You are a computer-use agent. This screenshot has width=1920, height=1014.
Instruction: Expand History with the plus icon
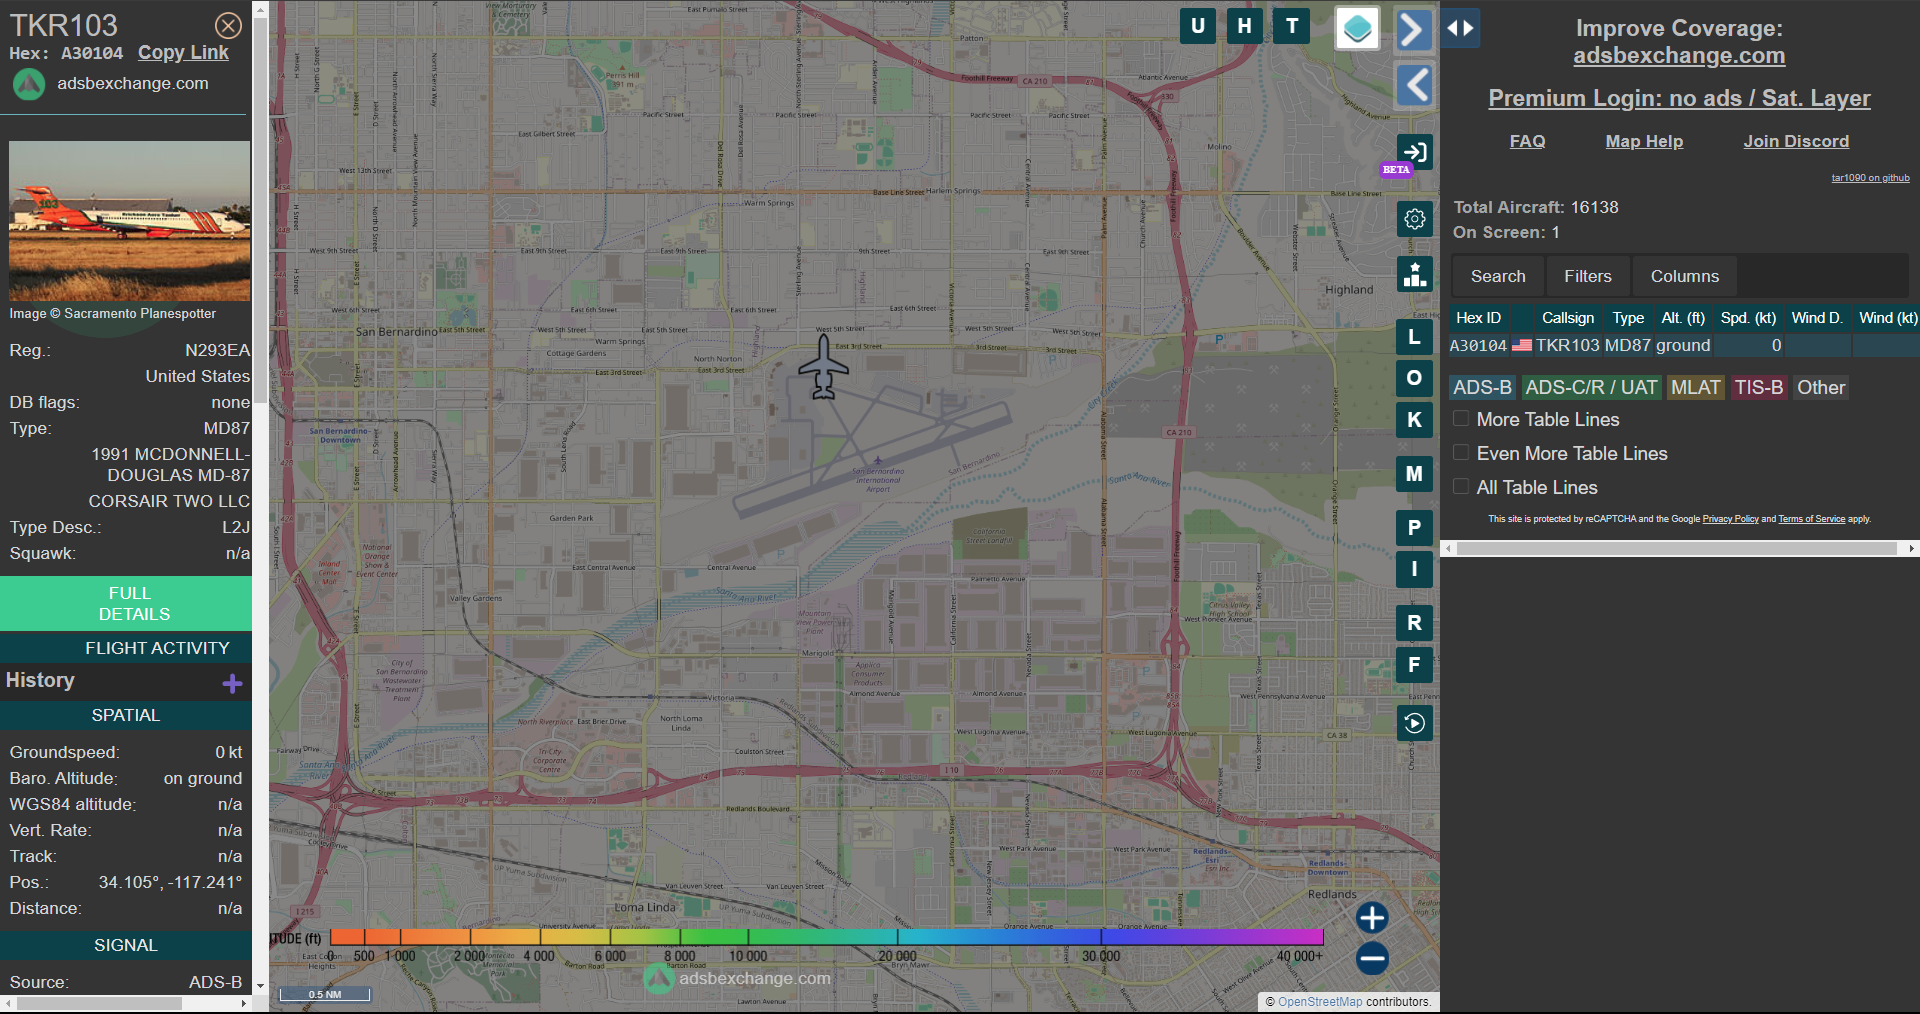[x=232, y=683]
